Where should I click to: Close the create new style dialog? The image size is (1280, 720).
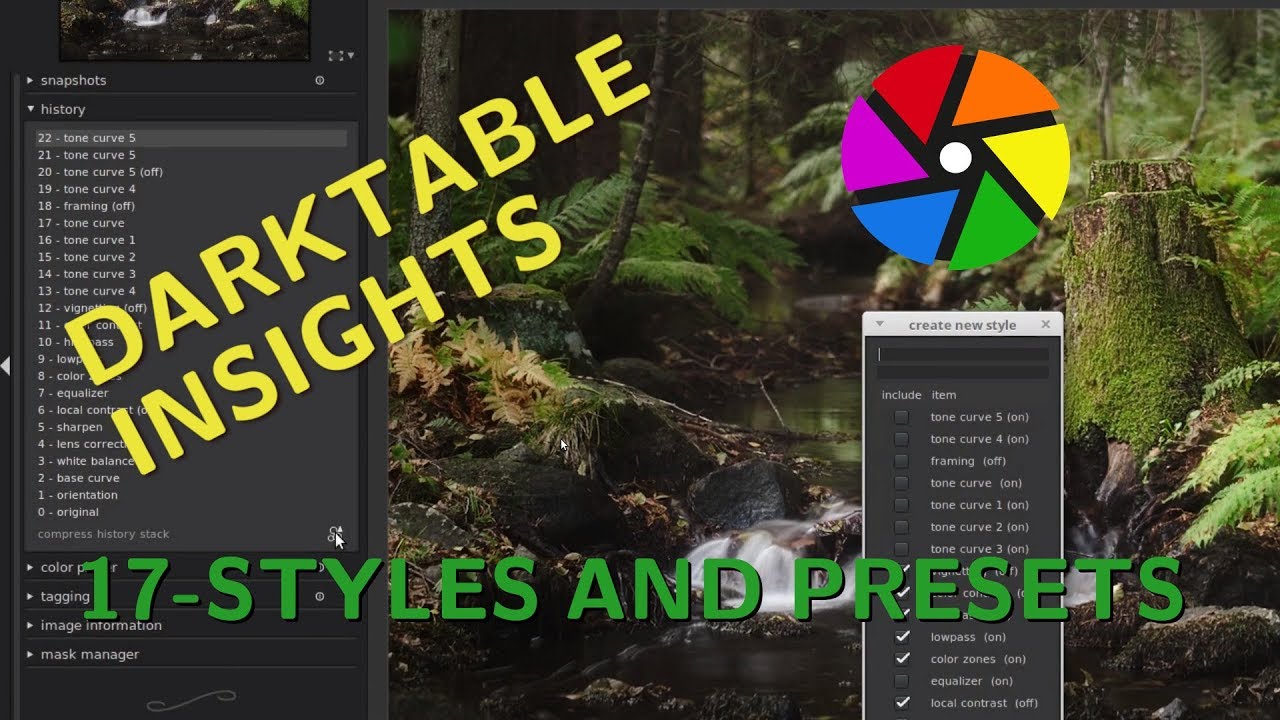(1046, 324)
